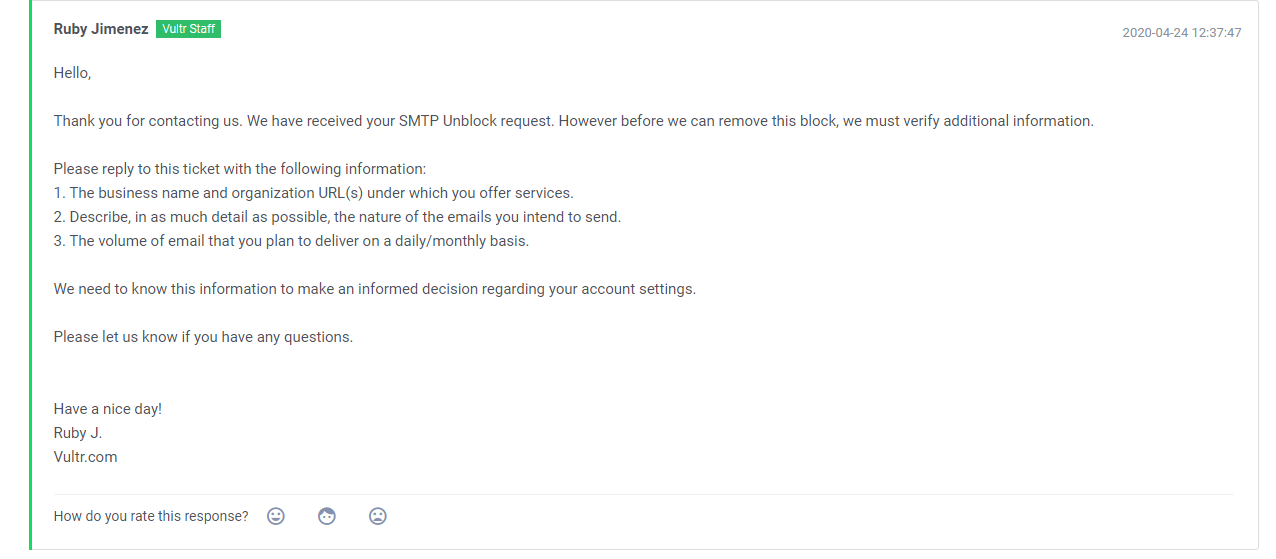Click the "Hello," greeting line
The image size is (1276, 559).
point(72,73)
